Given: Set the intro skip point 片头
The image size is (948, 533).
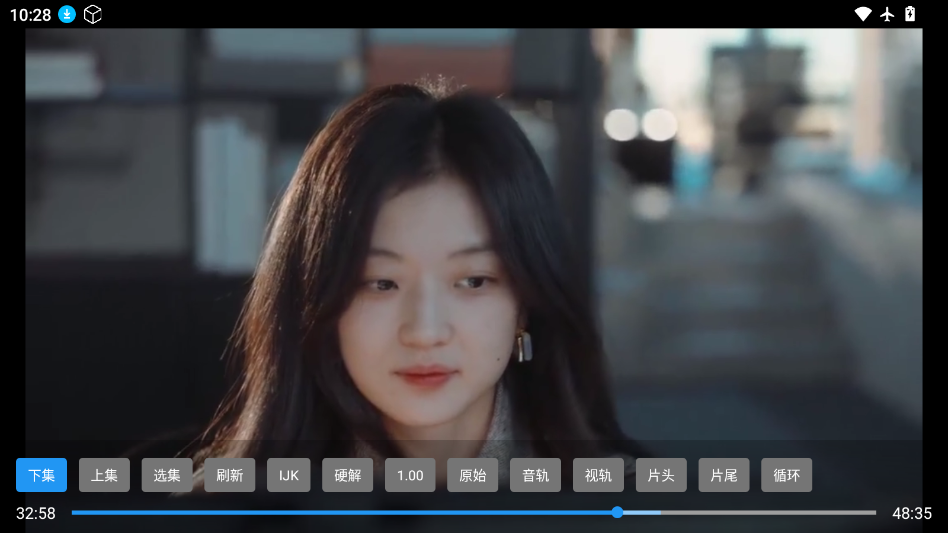Looking at the screenshot, I should (661, 475).
